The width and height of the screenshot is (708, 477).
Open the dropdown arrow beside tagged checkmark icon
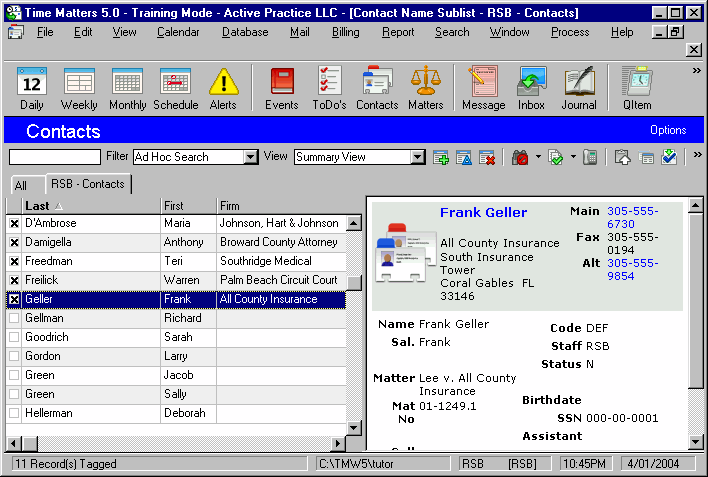tap(573, 157)
